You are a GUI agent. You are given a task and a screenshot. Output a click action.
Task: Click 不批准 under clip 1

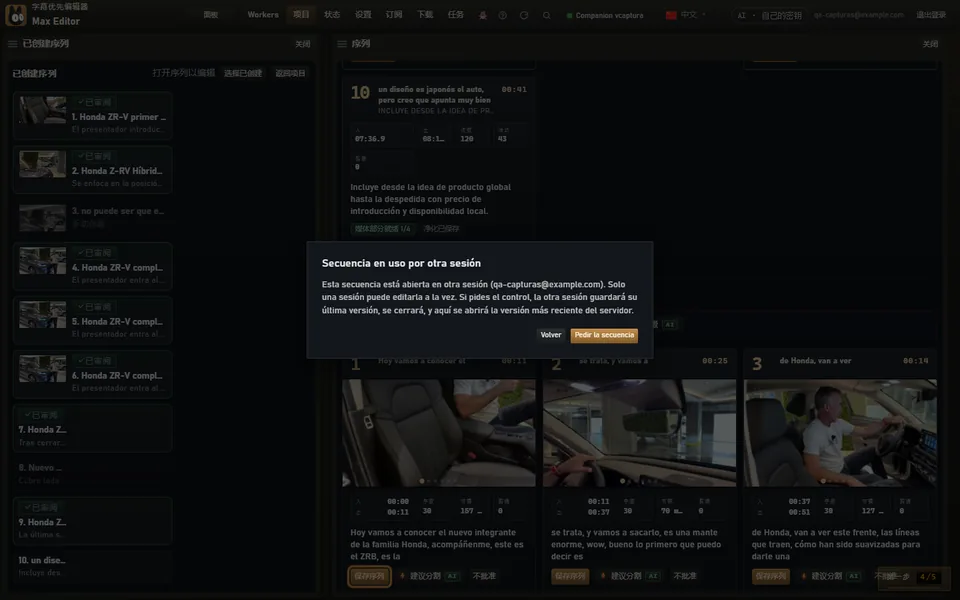pyautogui.click(x=484, y=576)
